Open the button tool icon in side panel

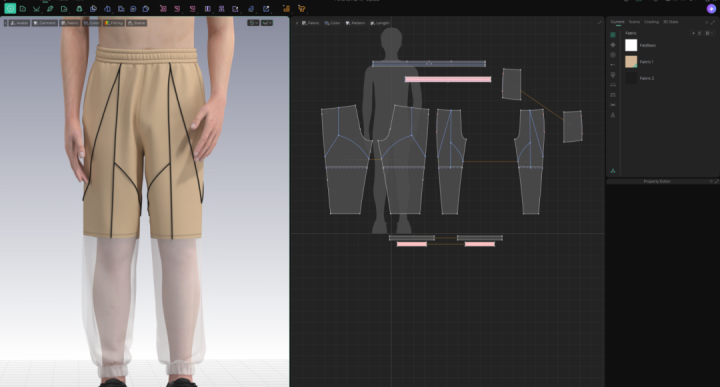(613, 55)
